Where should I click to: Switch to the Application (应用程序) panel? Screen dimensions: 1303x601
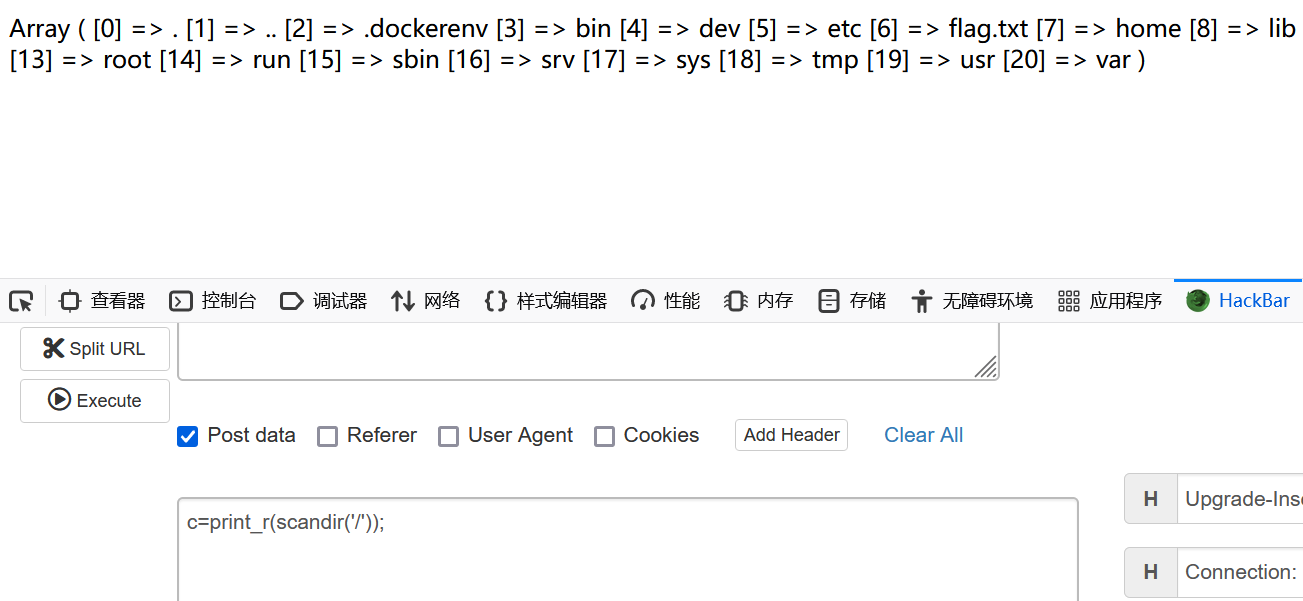coord(1110,301)
